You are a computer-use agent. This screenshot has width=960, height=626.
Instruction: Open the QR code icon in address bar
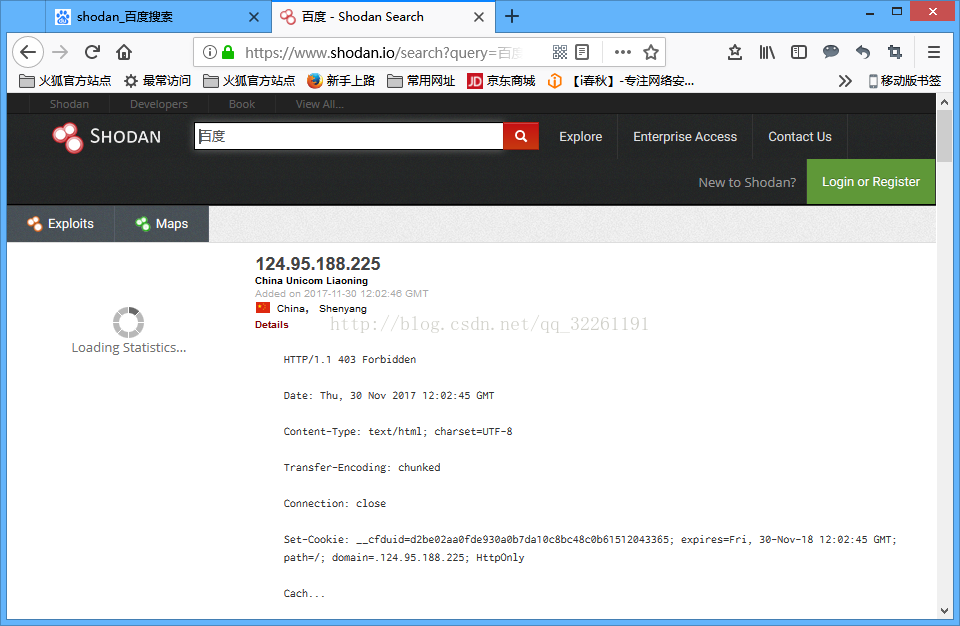pos(560,52)
